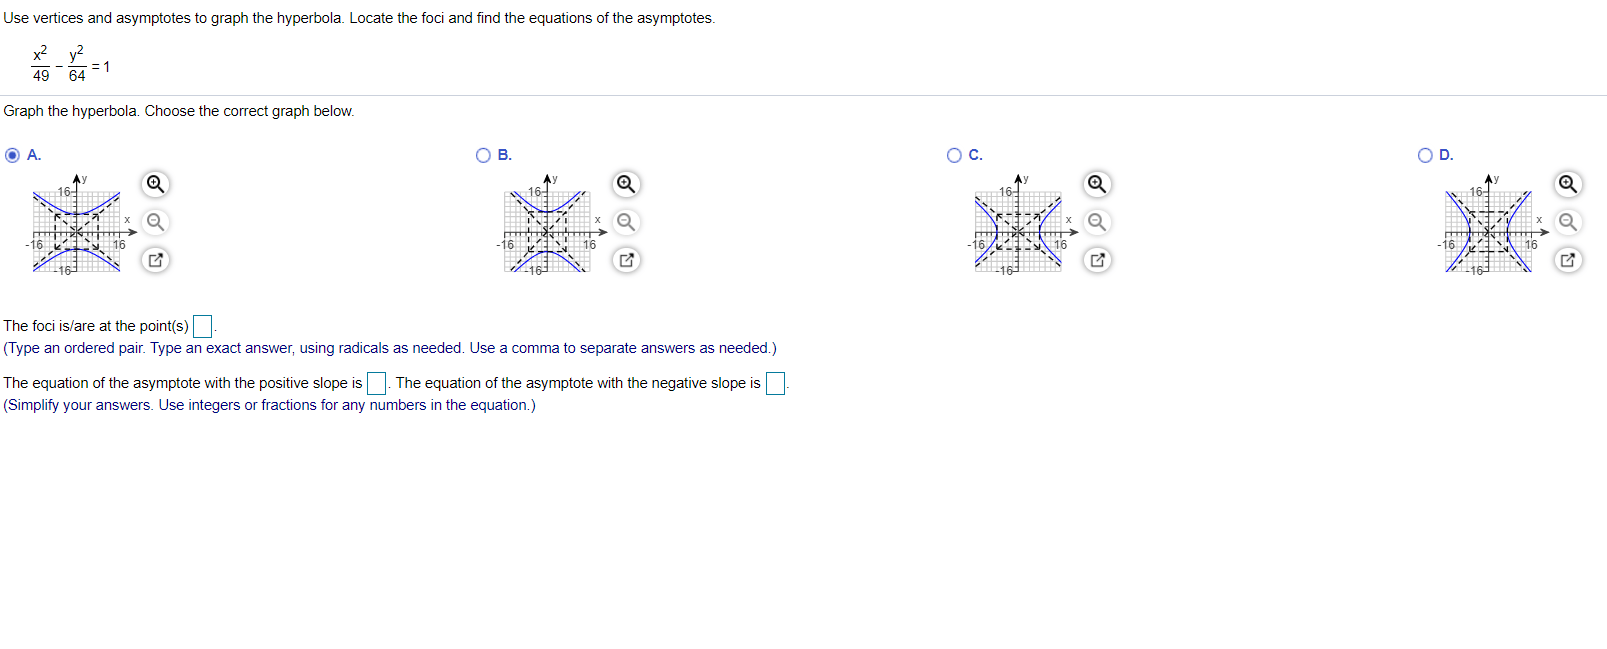The width and height of the screenshot is (1607, 649).
Task: Zoom in on graph C
Action: coord(1097,184)
